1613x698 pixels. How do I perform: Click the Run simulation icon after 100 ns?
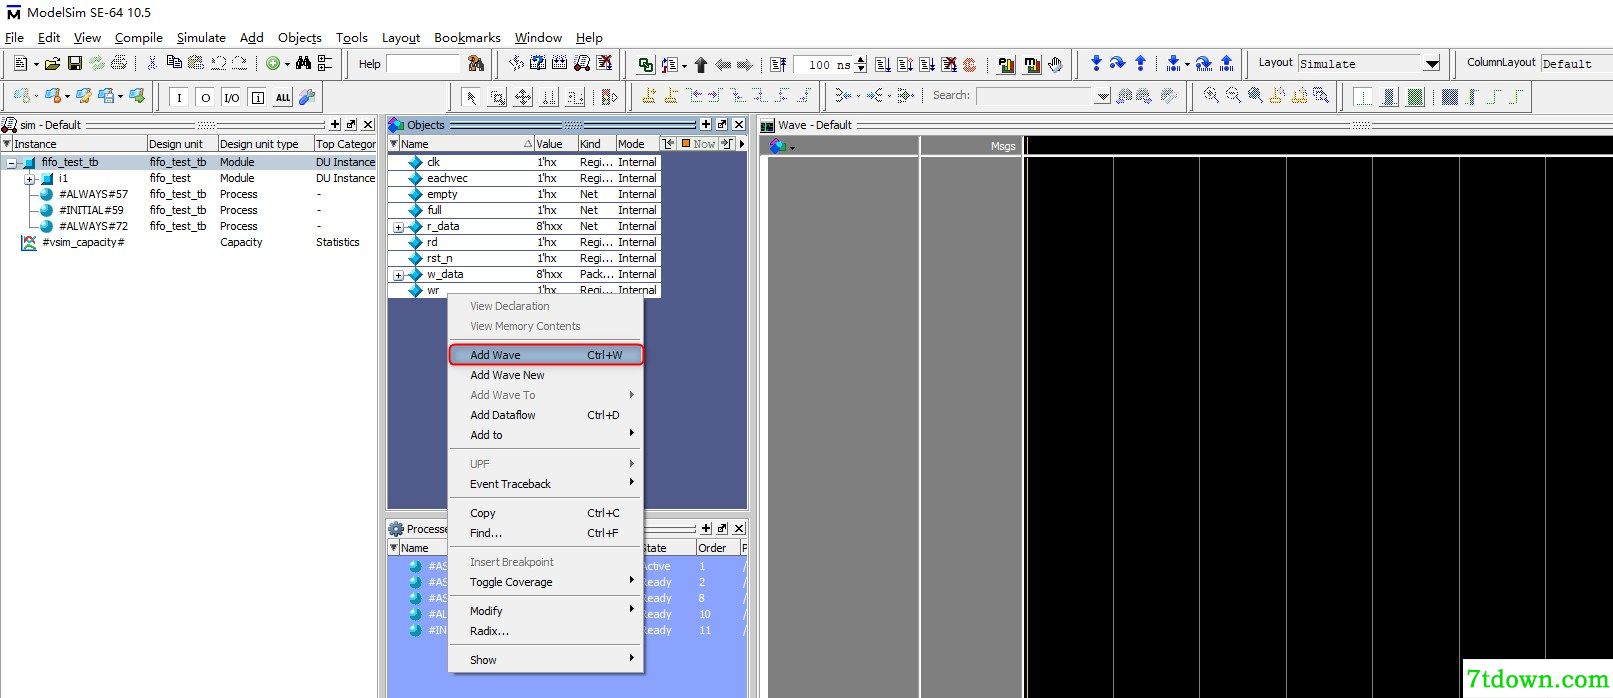pyautogui.click(x=883, y=64)
